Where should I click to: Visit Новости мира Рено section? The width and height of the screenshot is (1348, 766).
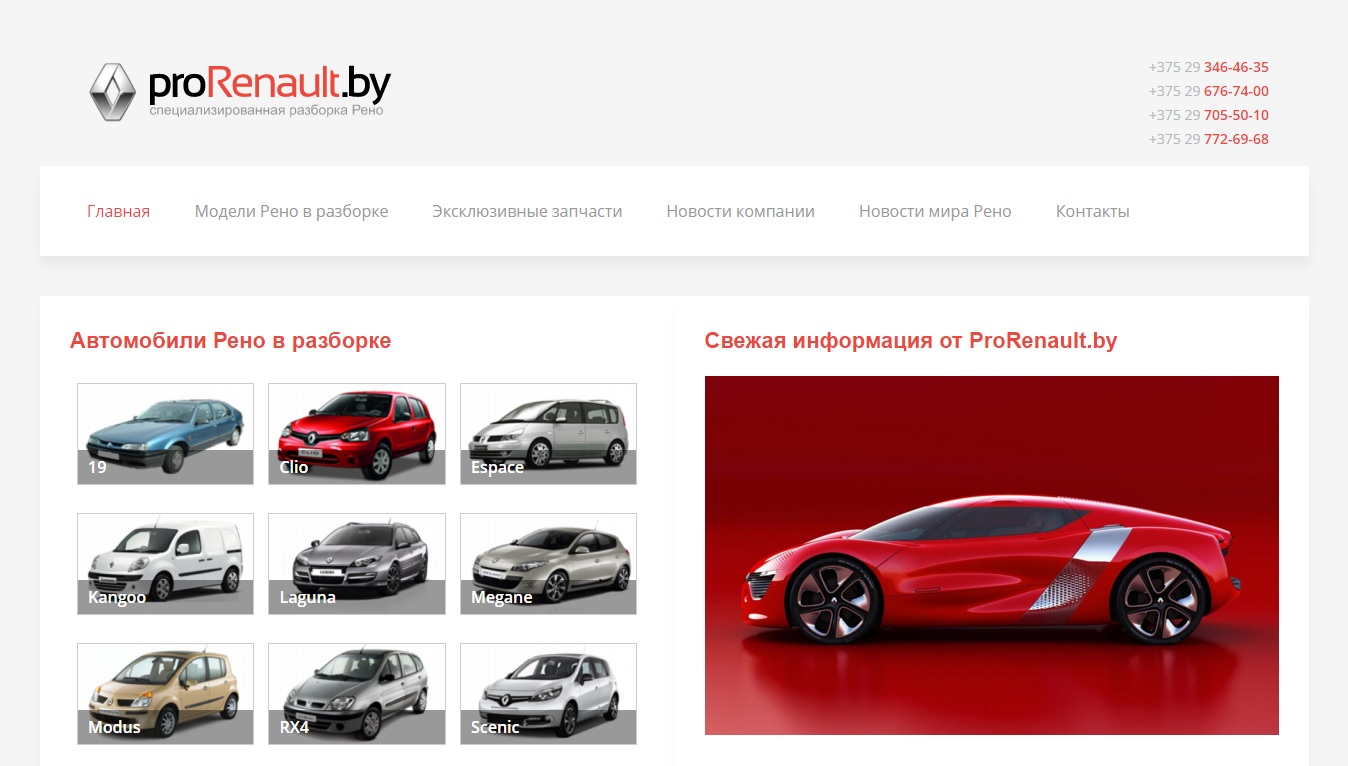click(935, 211)
